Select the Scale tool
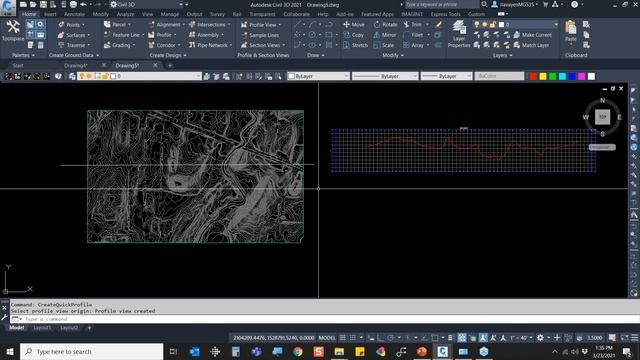Image resolution: width=640 pixels, height=360 pixels. point(384,45)
